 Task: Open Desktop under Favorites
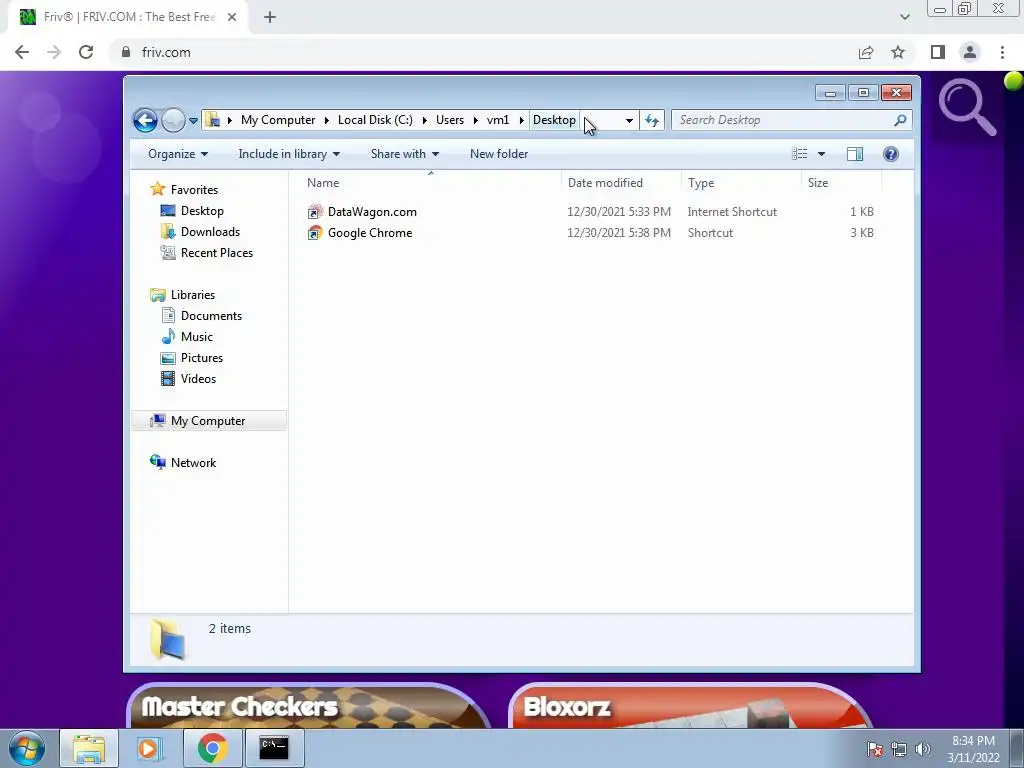[x=202, y=211]
